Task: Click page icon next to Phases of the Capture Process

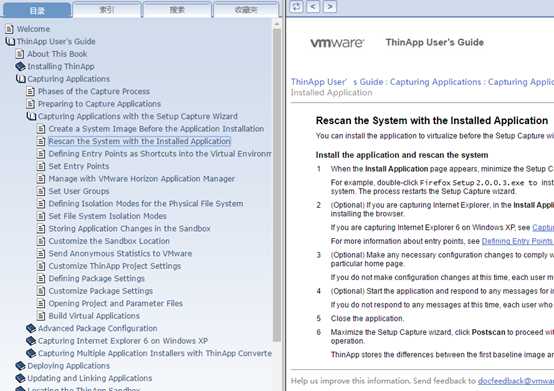Action: tap(31, 91)
